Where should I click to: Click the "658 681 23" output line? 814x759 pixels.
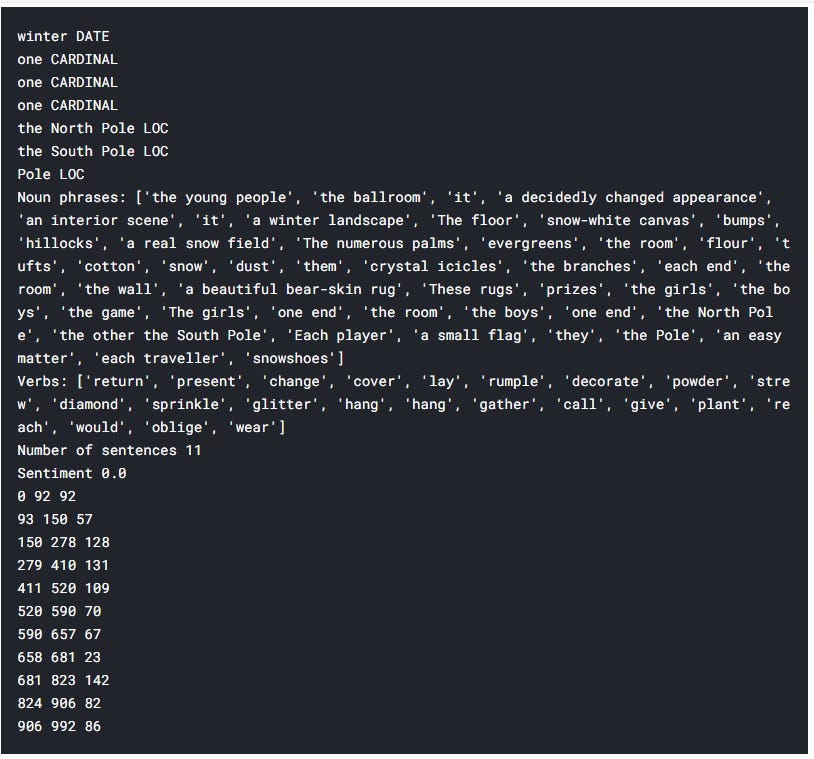tap(59, 657)
